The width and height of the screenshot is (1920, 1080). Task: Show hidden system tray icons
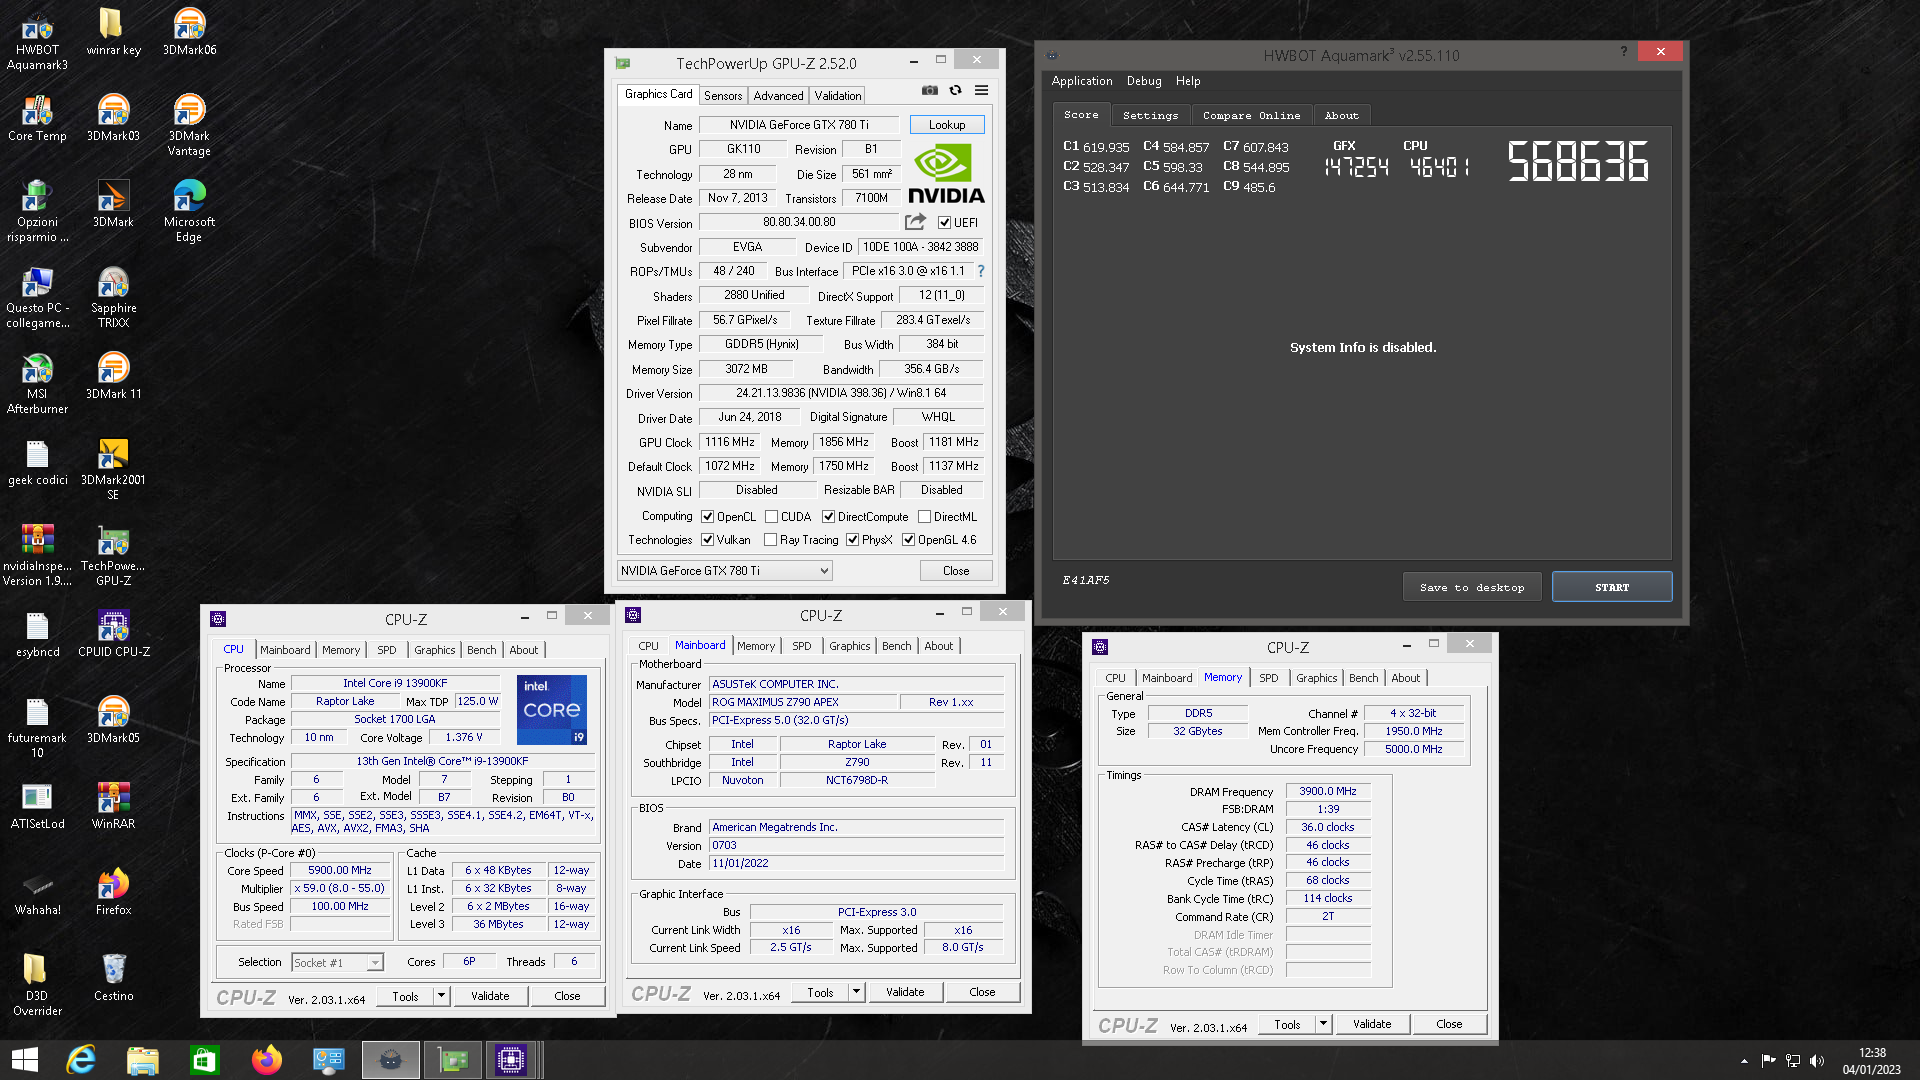click(1744, 1060)
